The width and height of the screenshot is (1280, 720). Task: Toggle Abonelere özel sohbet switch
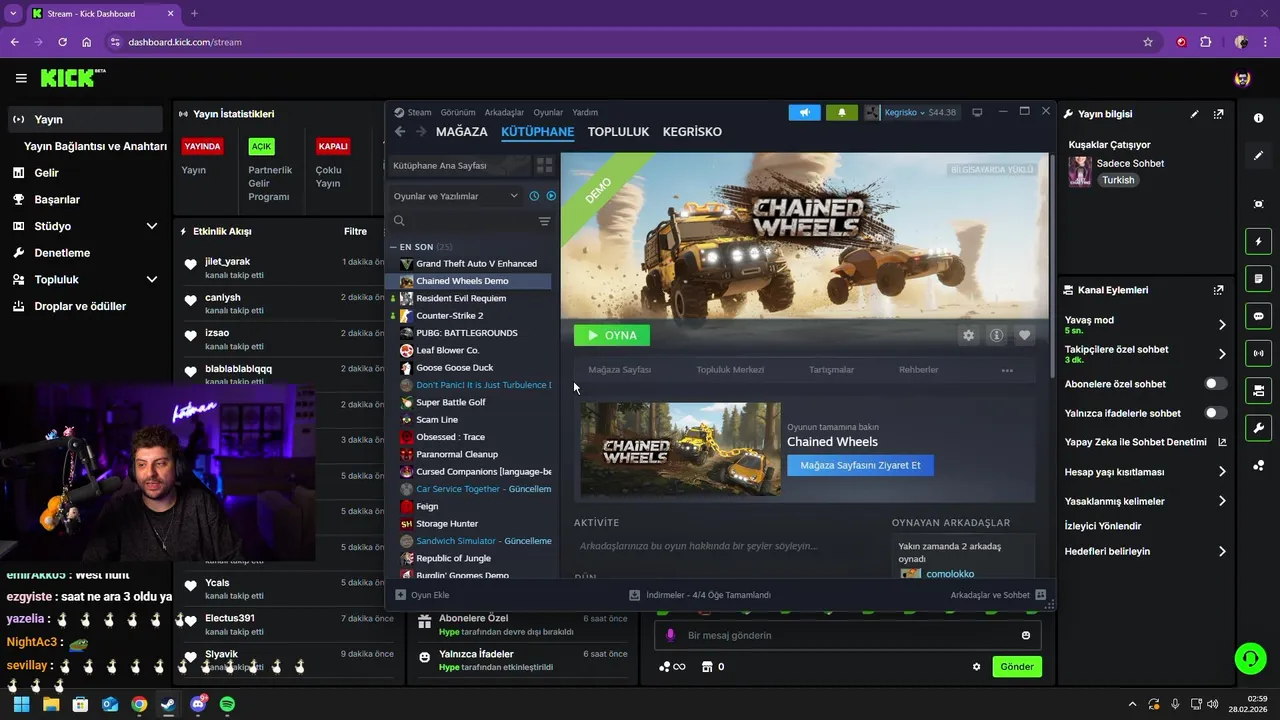(1216, 384)
